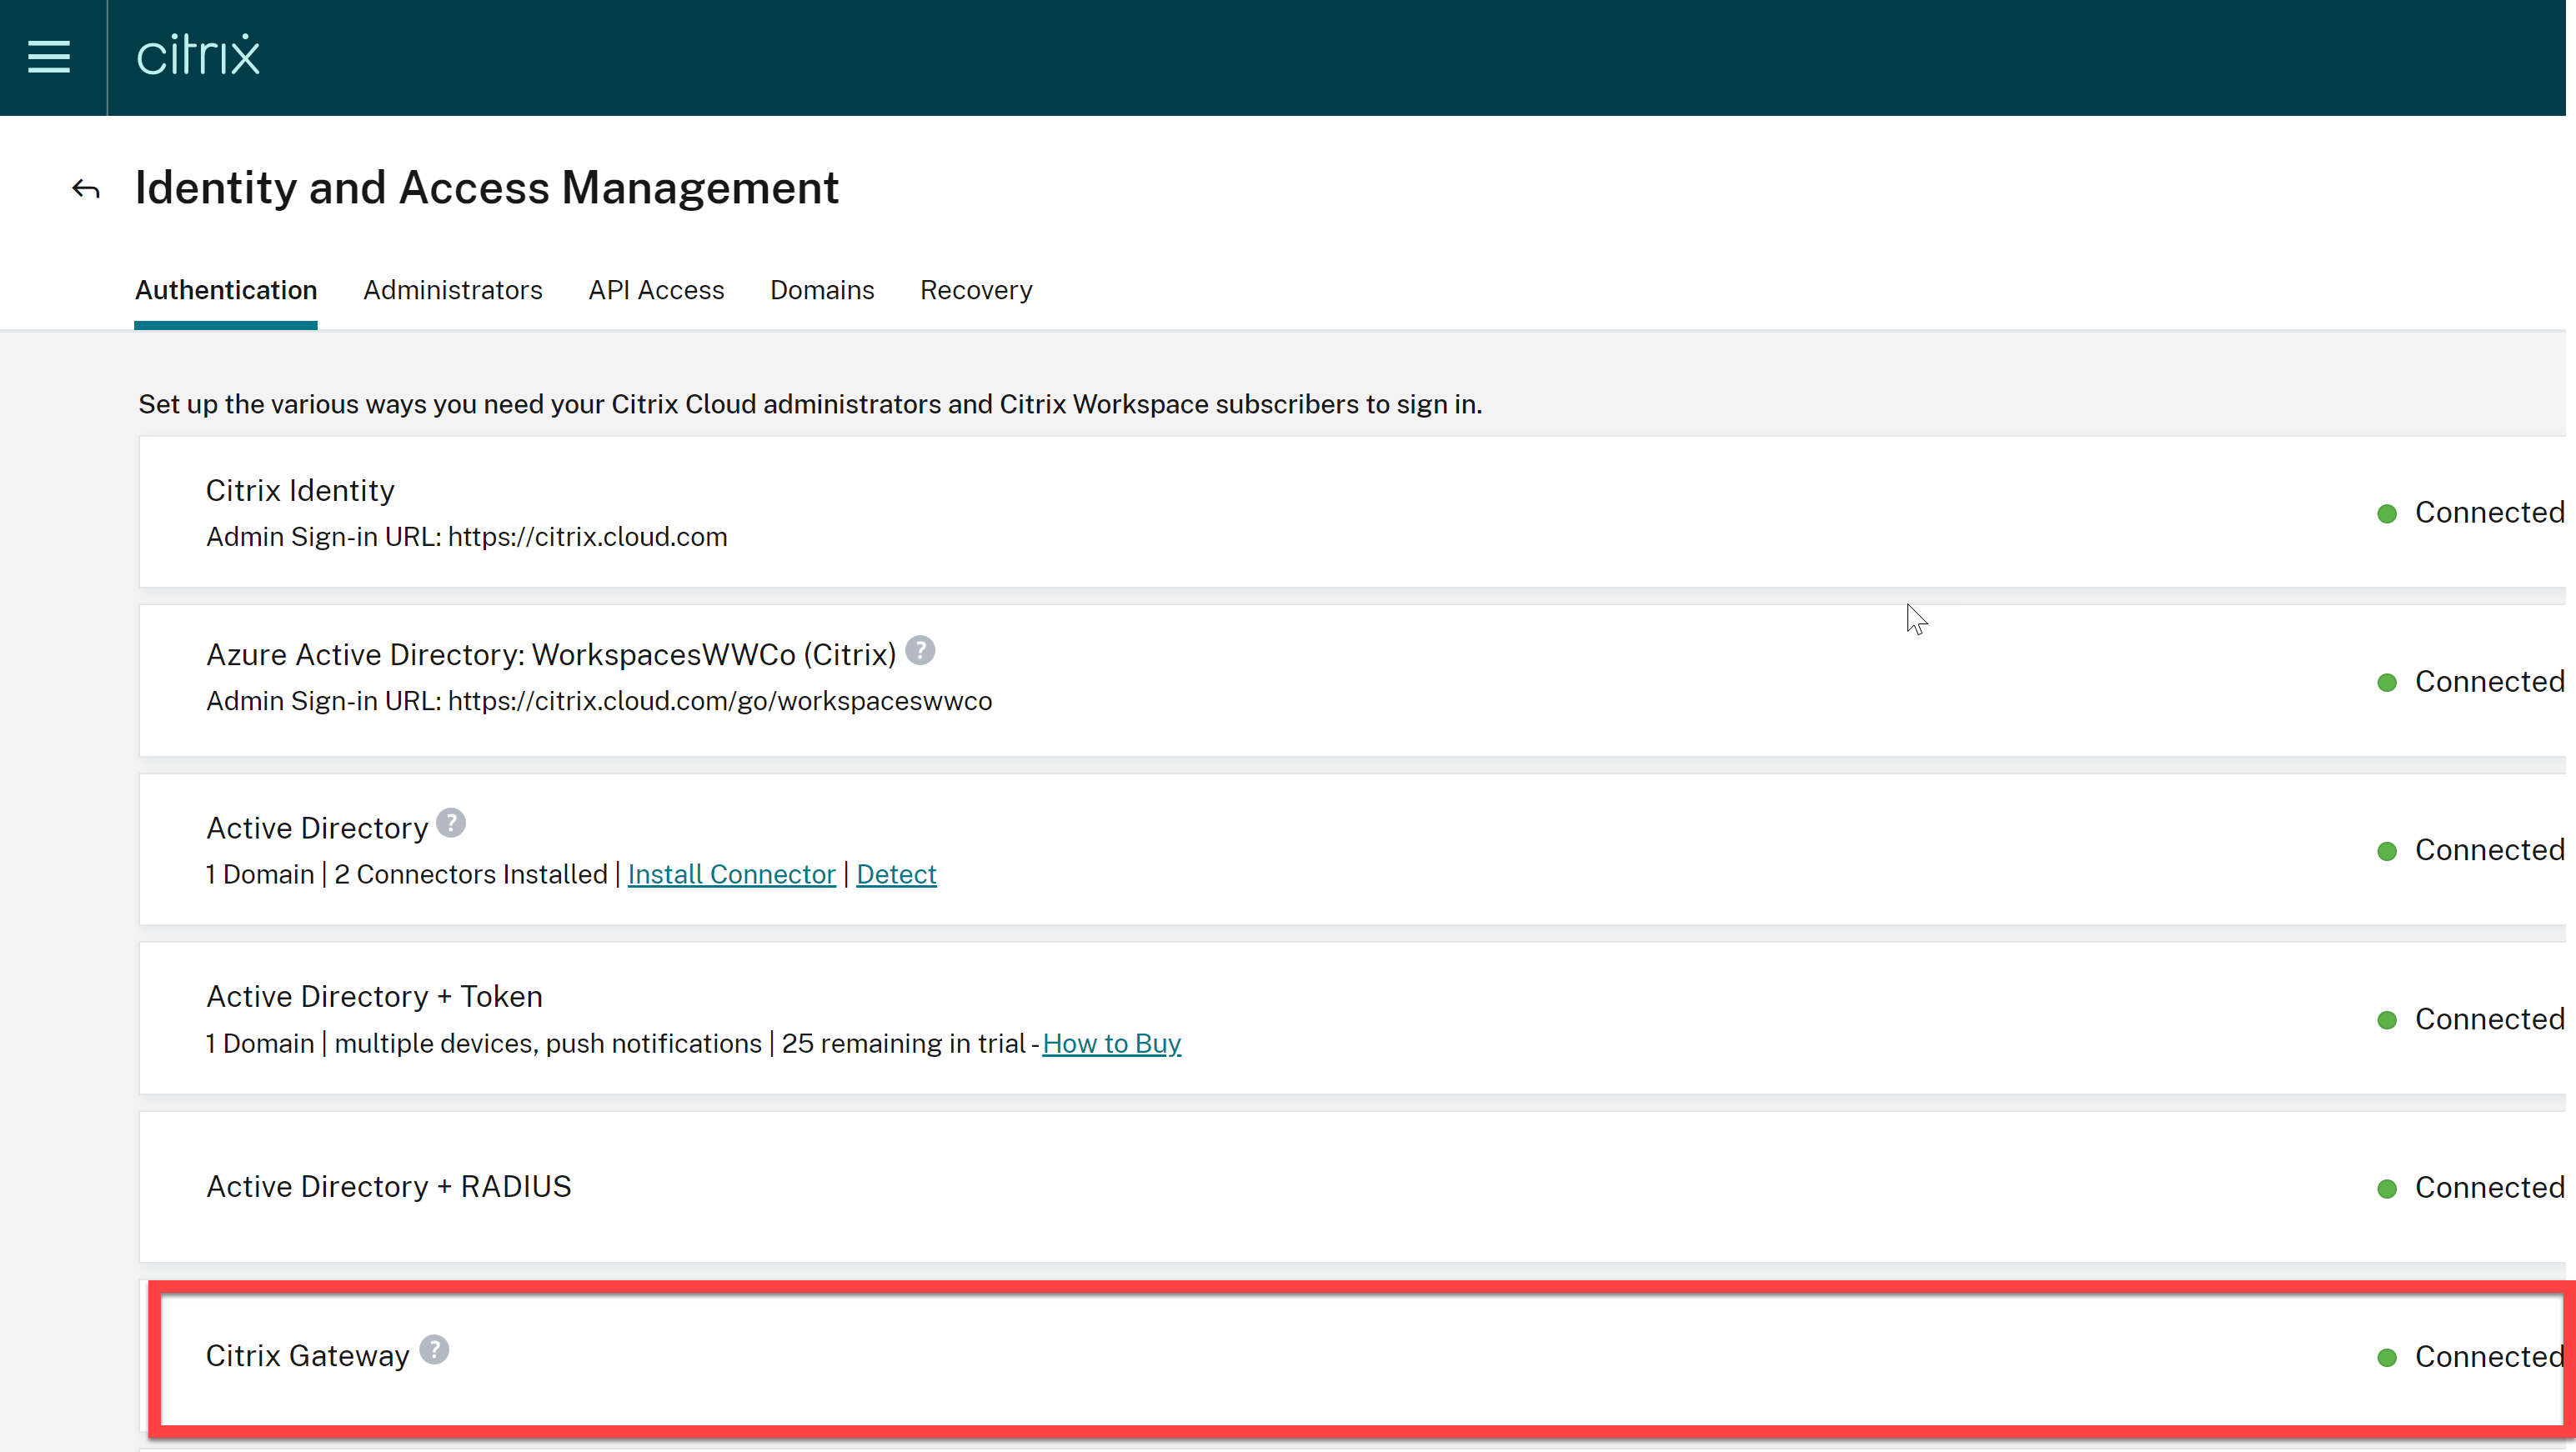Click green status dot for Citrix Gateway
Image resolution: width=2576 pixels, height=1452 pixels.
(x=2387, y=1358)
